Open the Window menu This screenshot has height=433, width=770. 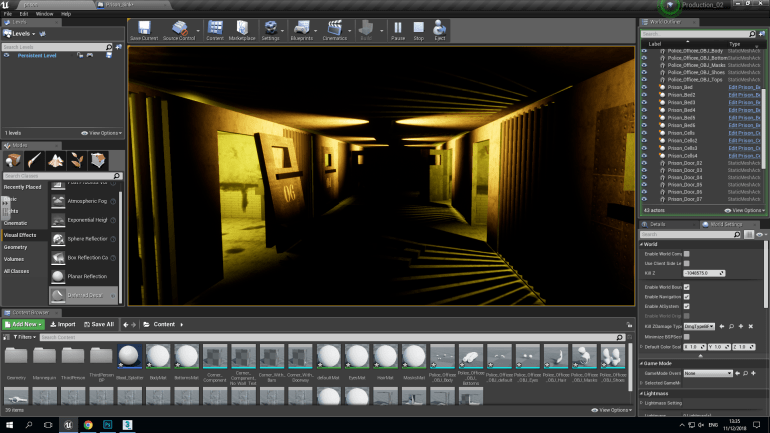click(44, 14)
